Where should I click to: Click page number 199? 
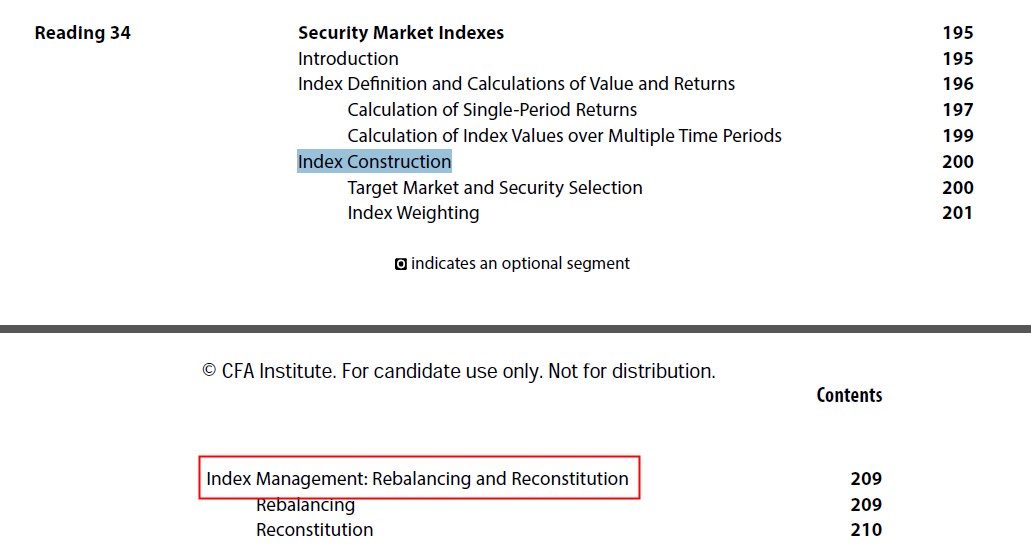(x=957, y=136)
